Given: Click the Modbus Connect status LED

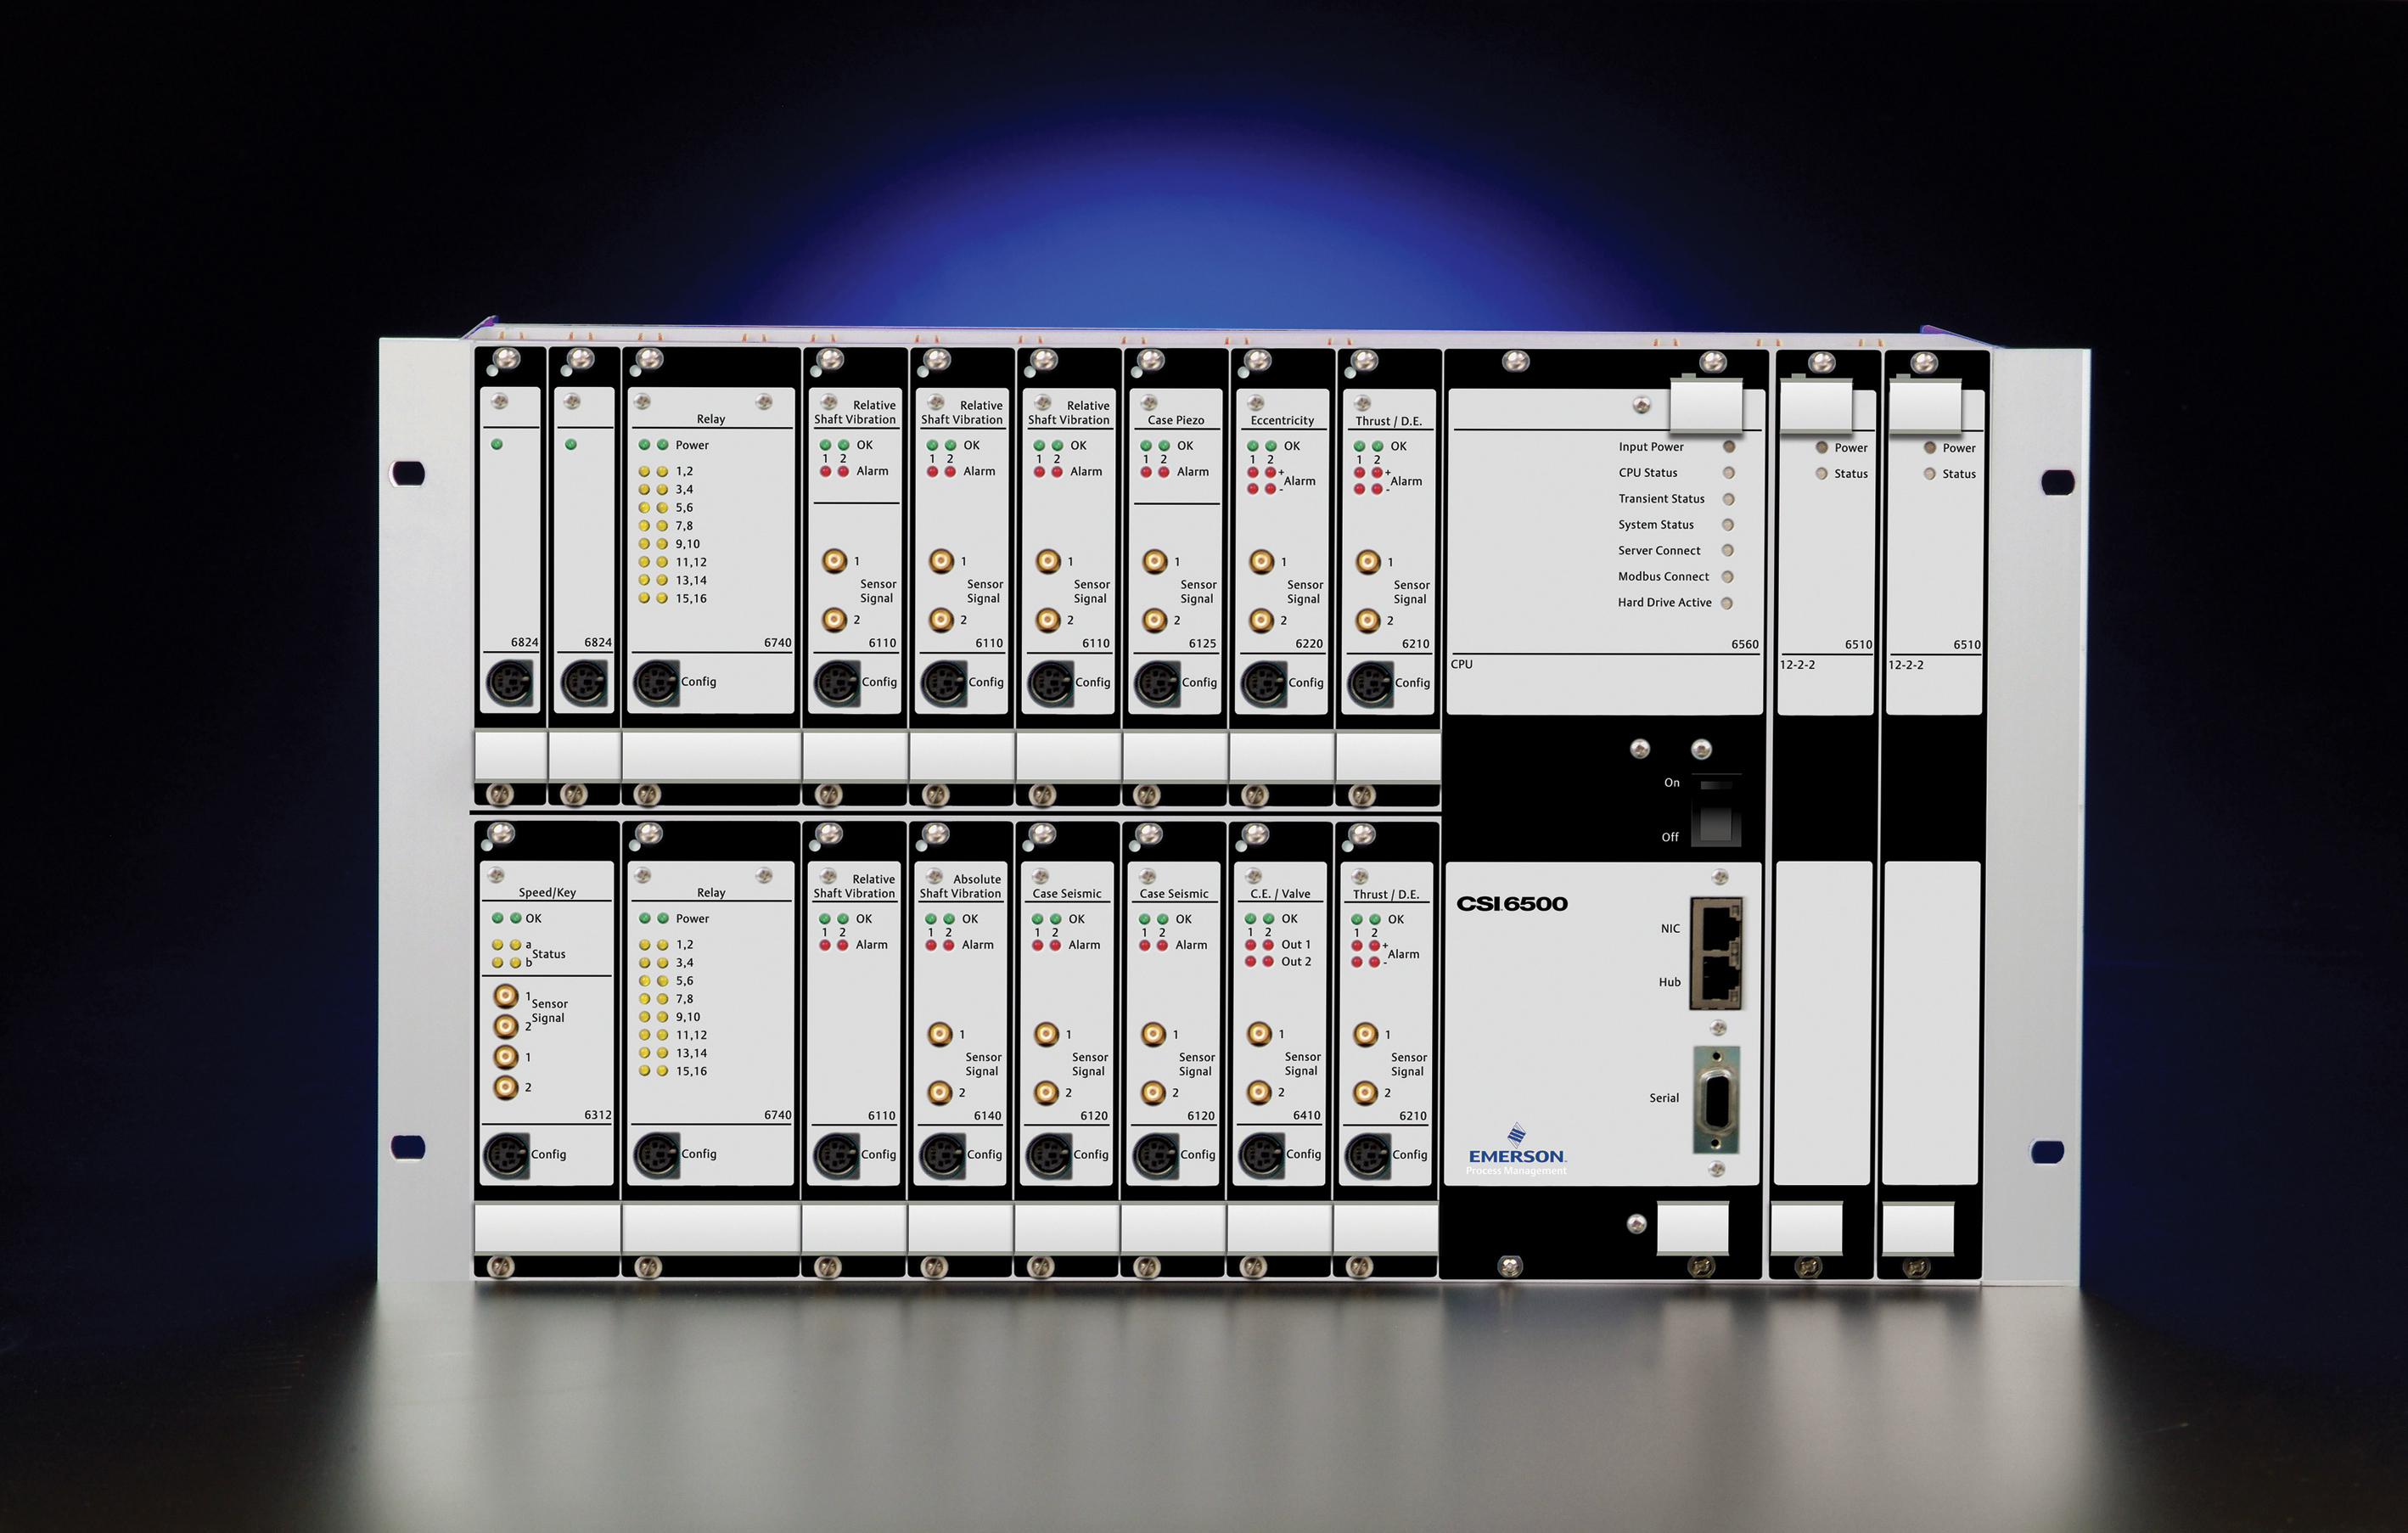Looking at the screenshot, I should pos(1727,577).
